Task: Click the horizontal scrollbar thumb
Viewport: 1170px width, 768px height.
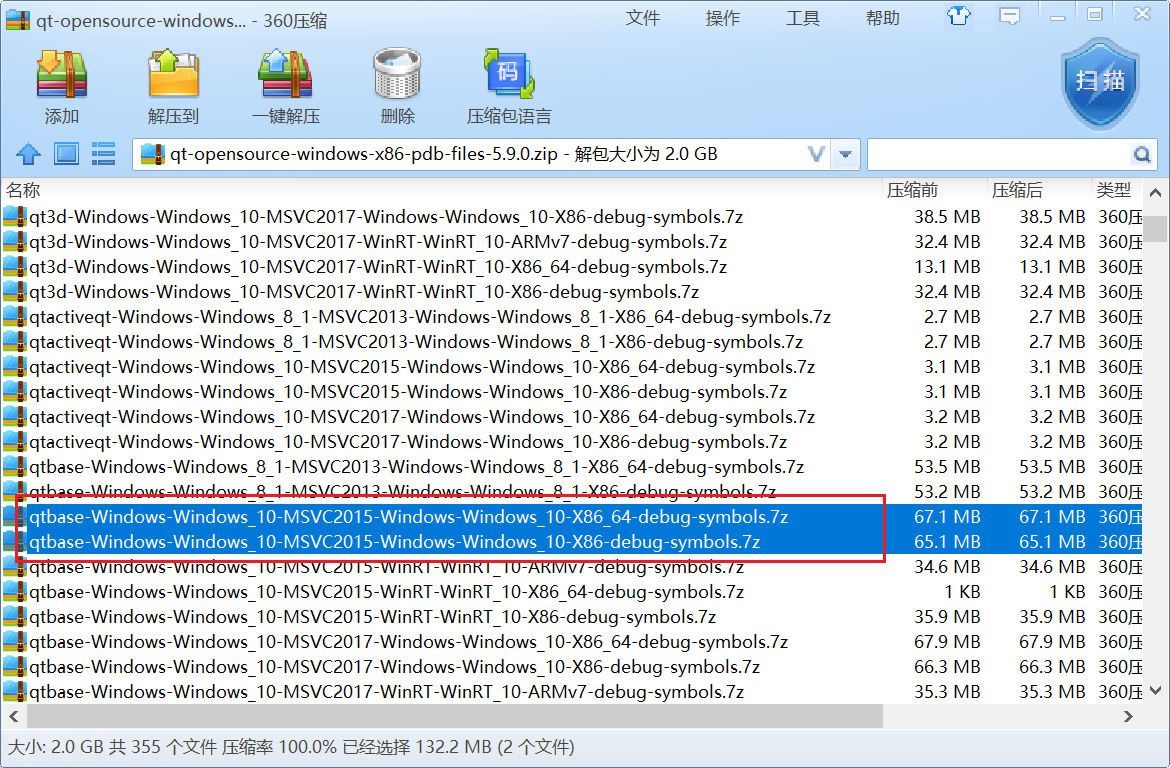Action: (x=455, y=717)
